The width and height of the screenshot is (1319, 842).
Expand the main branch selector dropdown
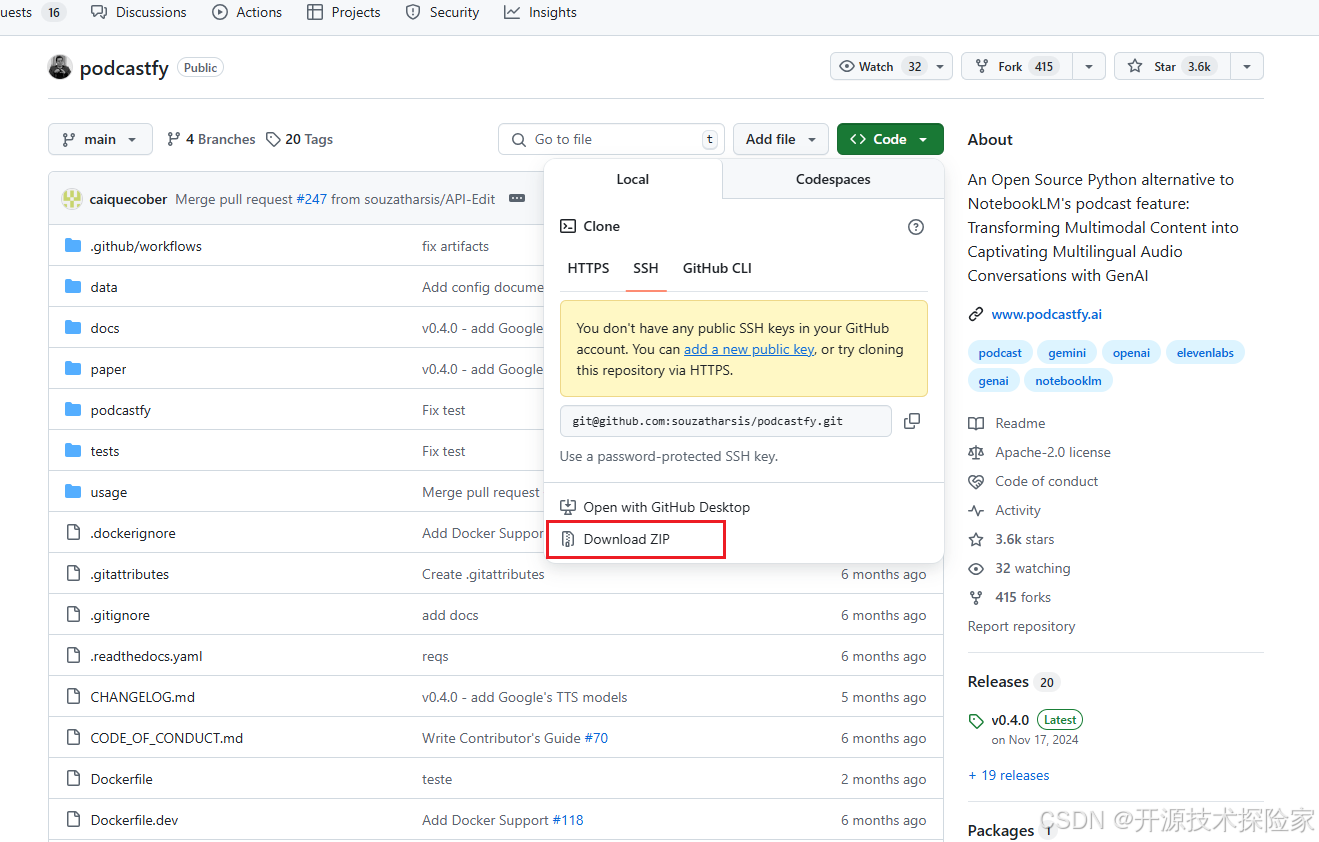click(x=100, y=139)
